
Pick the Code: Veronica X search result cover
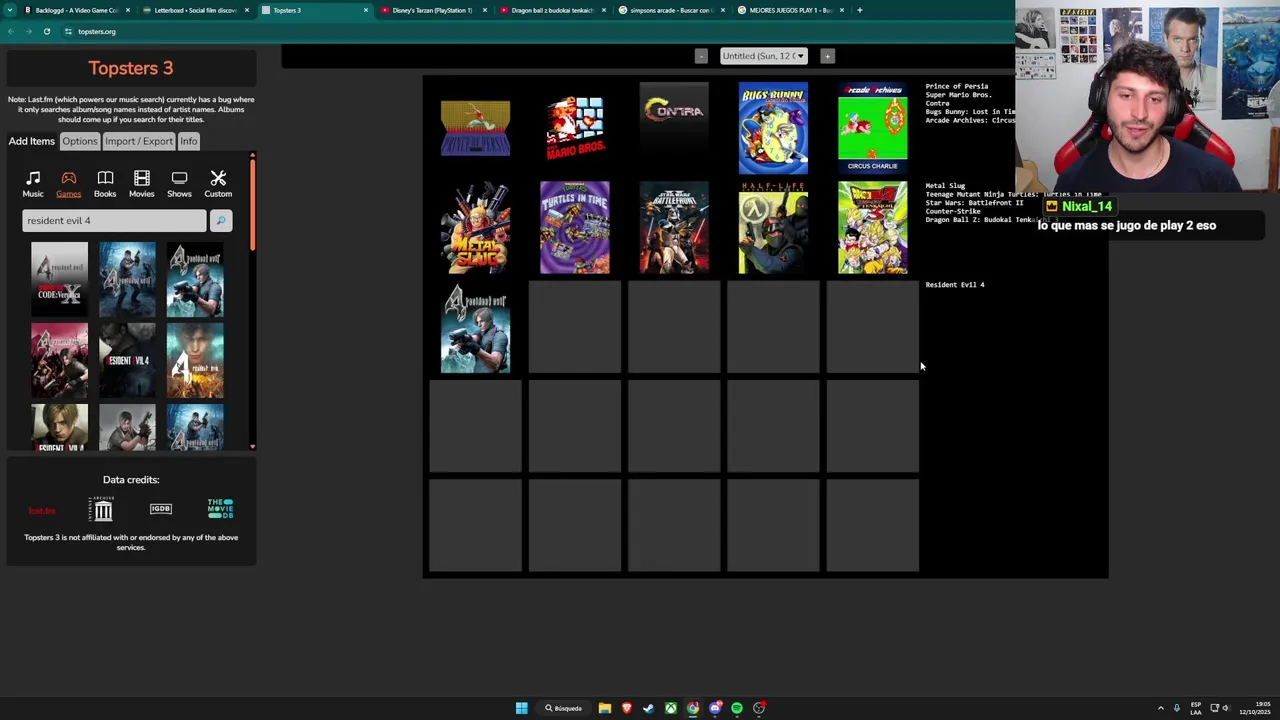(x=59, y=279)
